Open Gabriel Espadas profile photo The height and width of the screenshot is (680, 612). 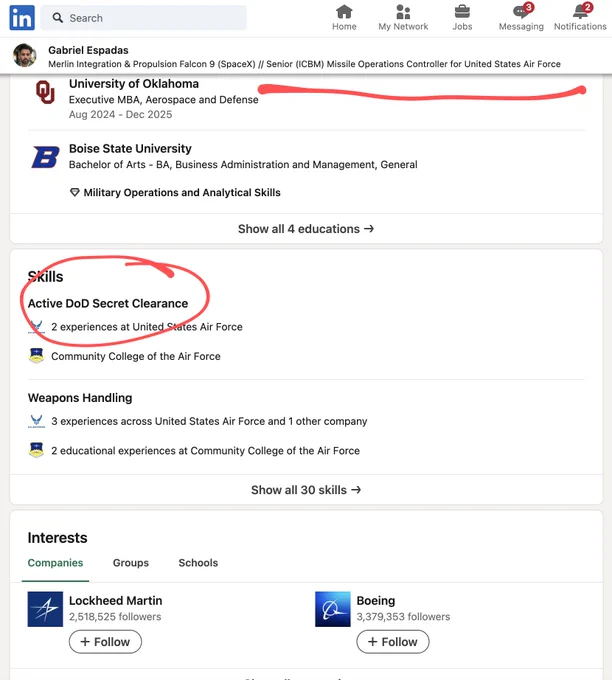coord(25,56)
